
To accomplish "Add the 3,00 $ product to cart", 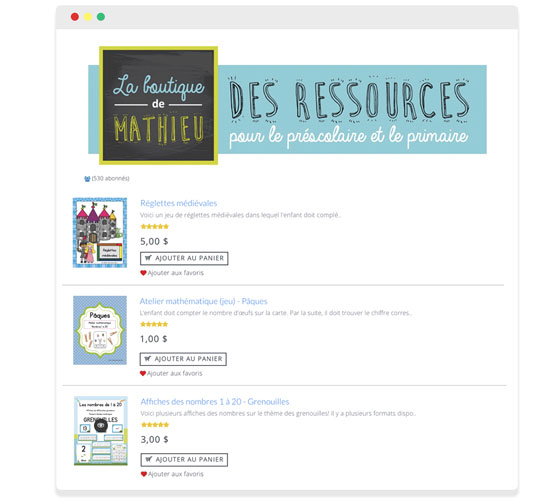I will (x=184, y=460).
